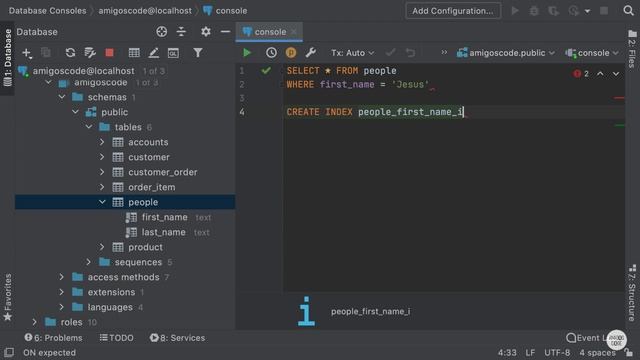Close the console tab

(294, 32)
